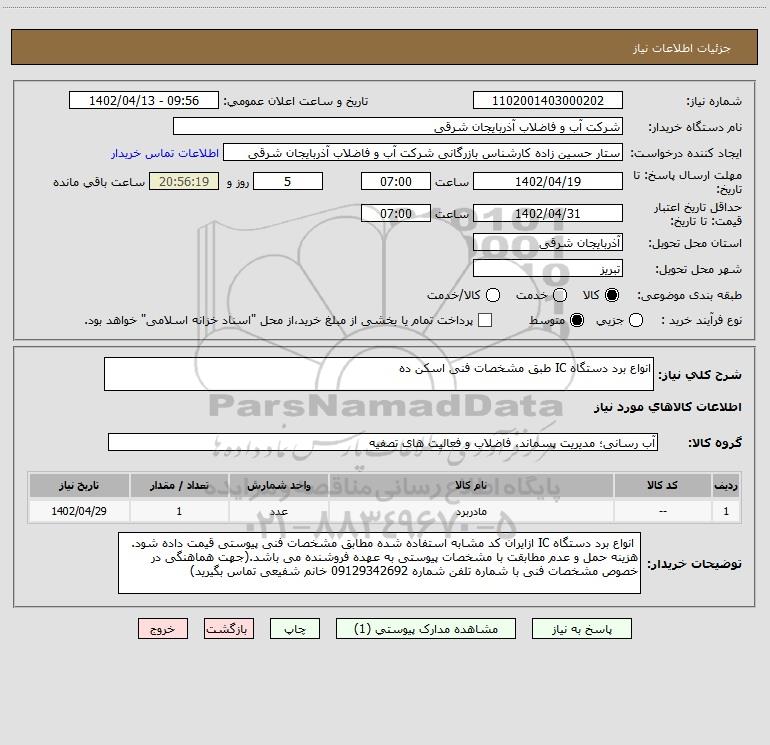Click the need number field 1102001403000202
Screen dimensions: 770x745
click(548, 100)
